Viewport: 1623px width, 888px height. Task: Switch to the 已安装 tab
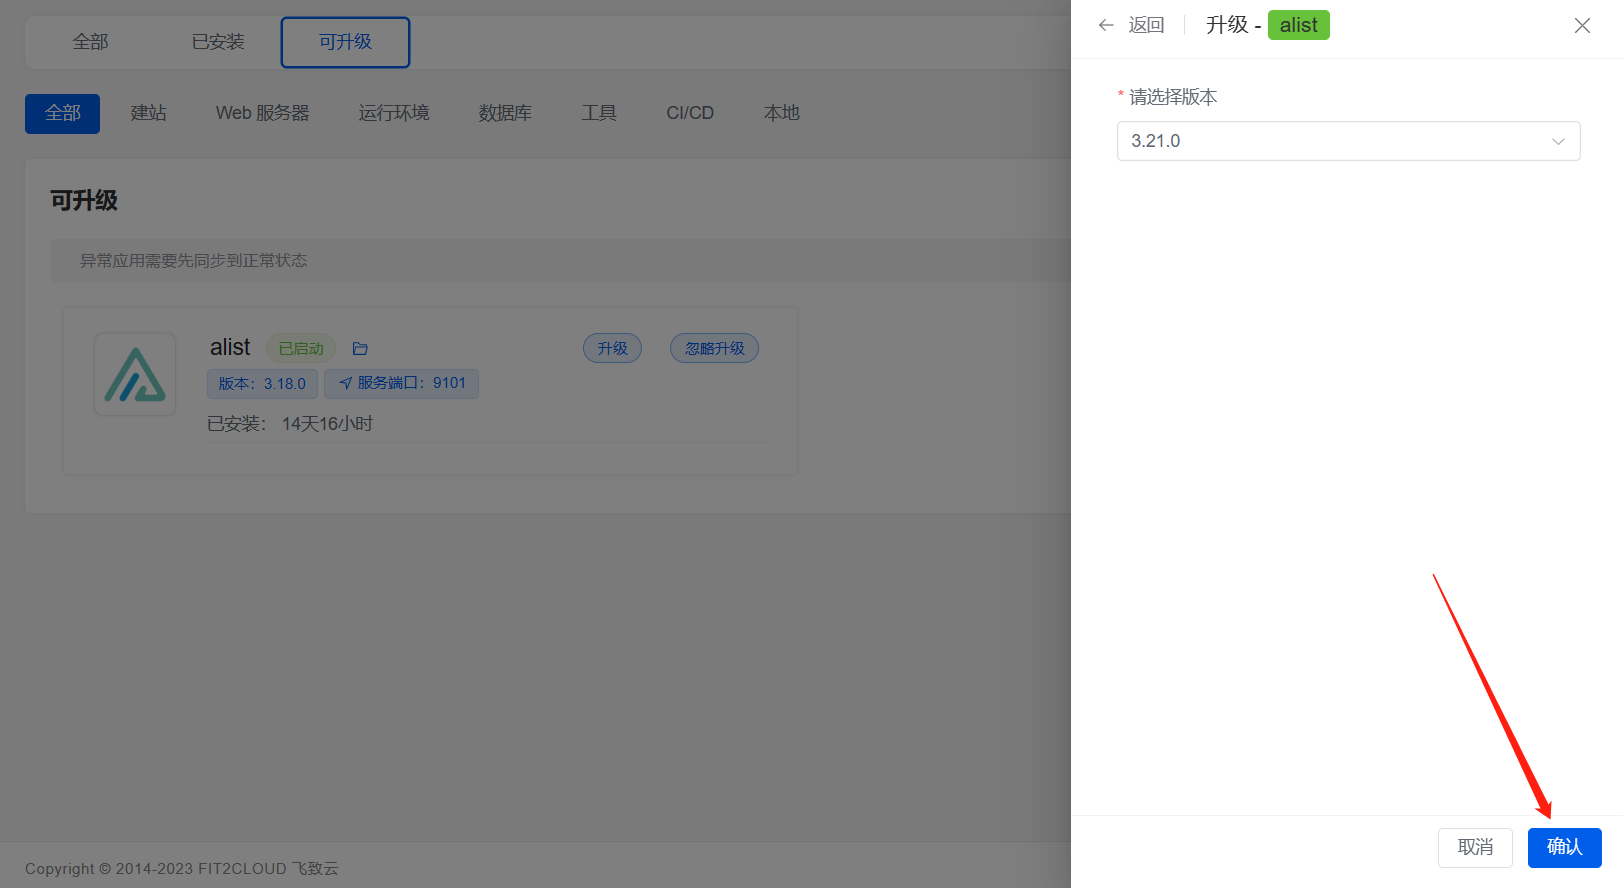(x=218, y=42)
